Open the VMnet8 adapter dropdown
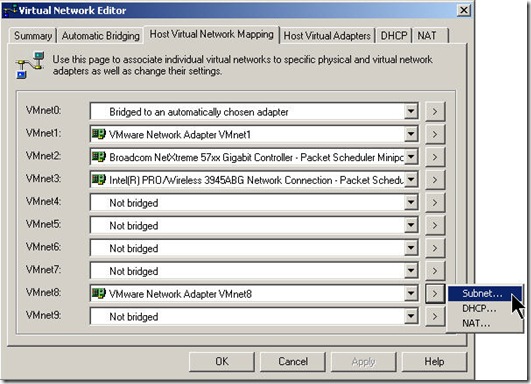The image size is (531, 384). pyautogui.click(x=411, y=294)
